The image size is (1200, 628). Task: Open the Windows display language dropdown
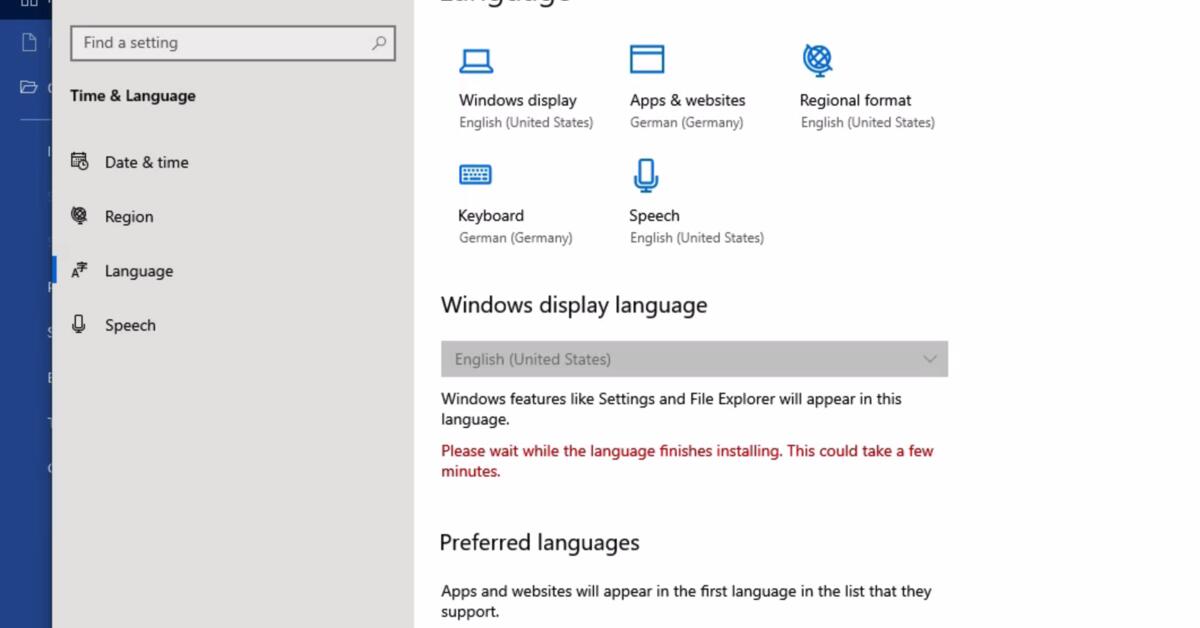(694, 358)
